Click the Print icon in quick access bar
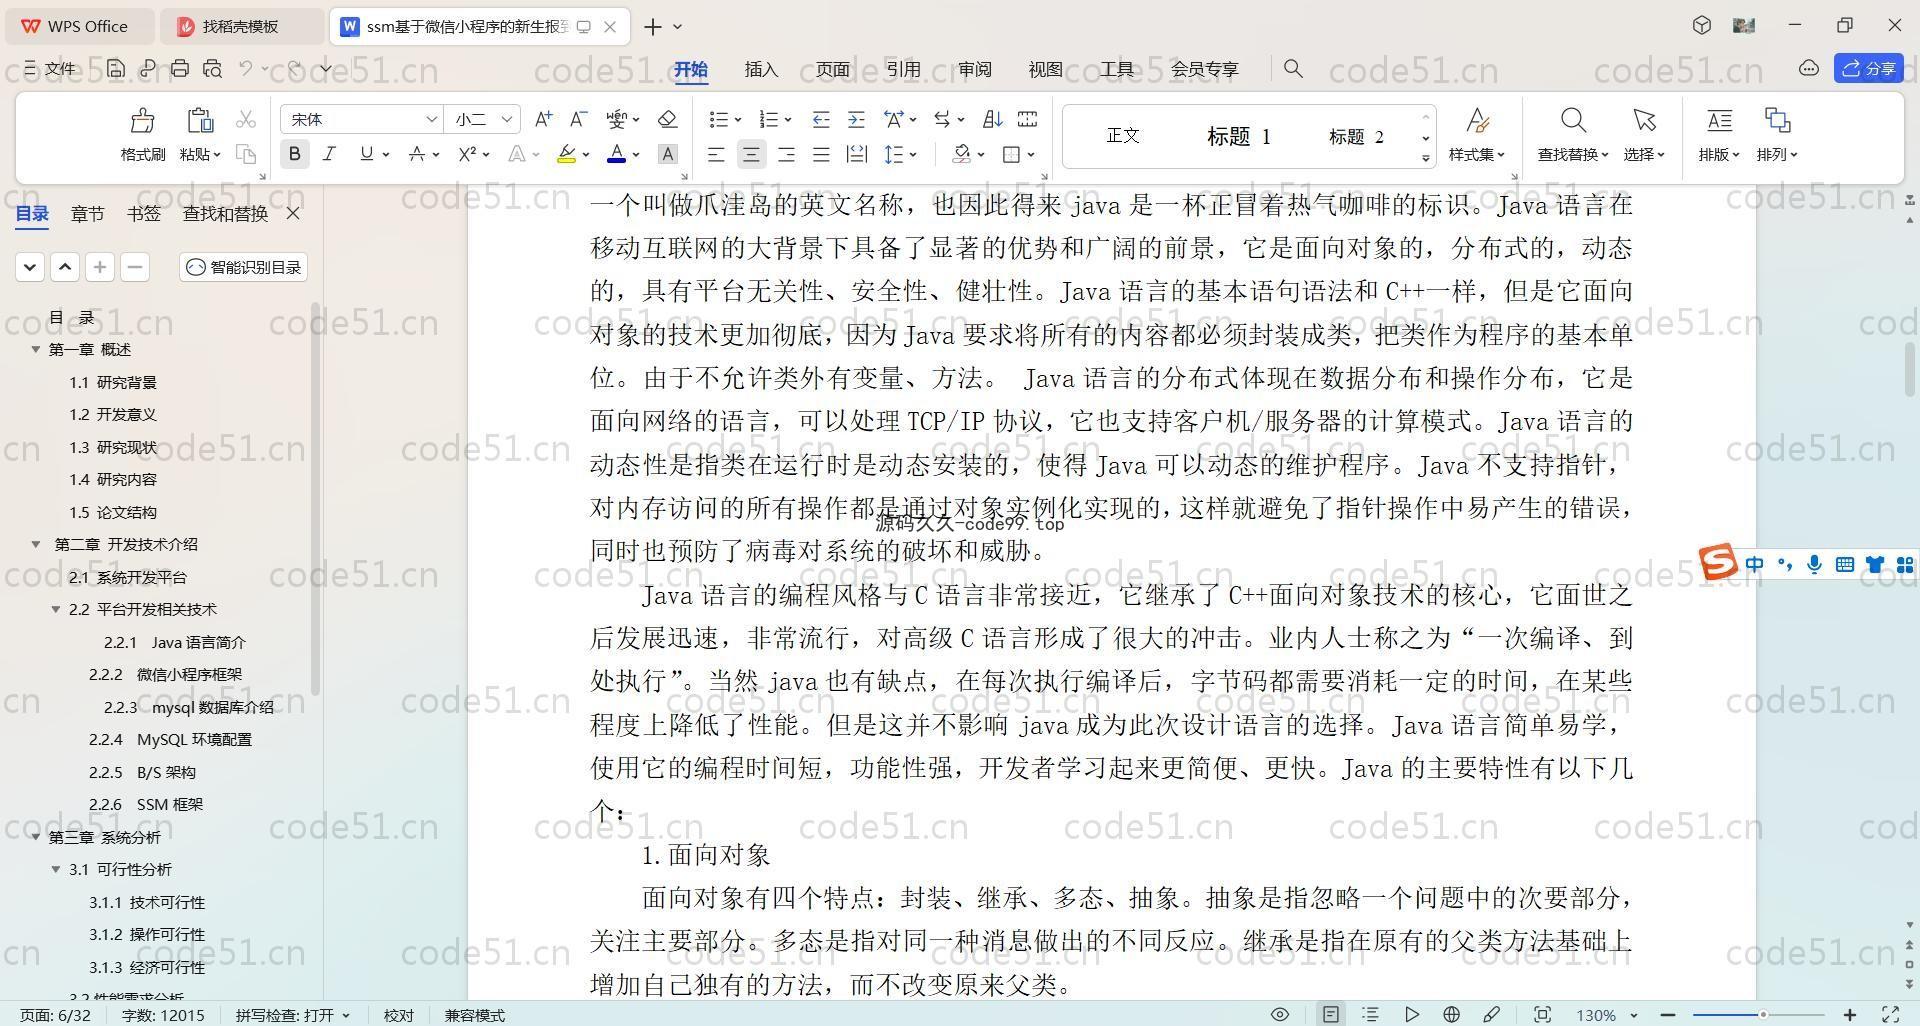 [180, 68]
